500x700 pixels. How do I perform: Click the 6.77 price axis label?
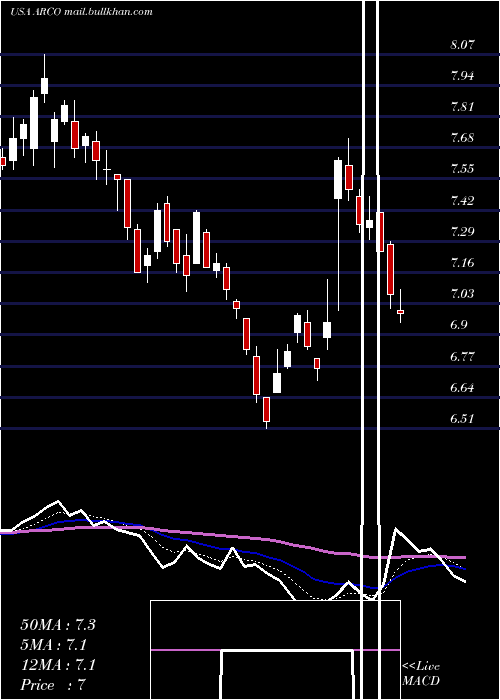[x=462, y=356]
